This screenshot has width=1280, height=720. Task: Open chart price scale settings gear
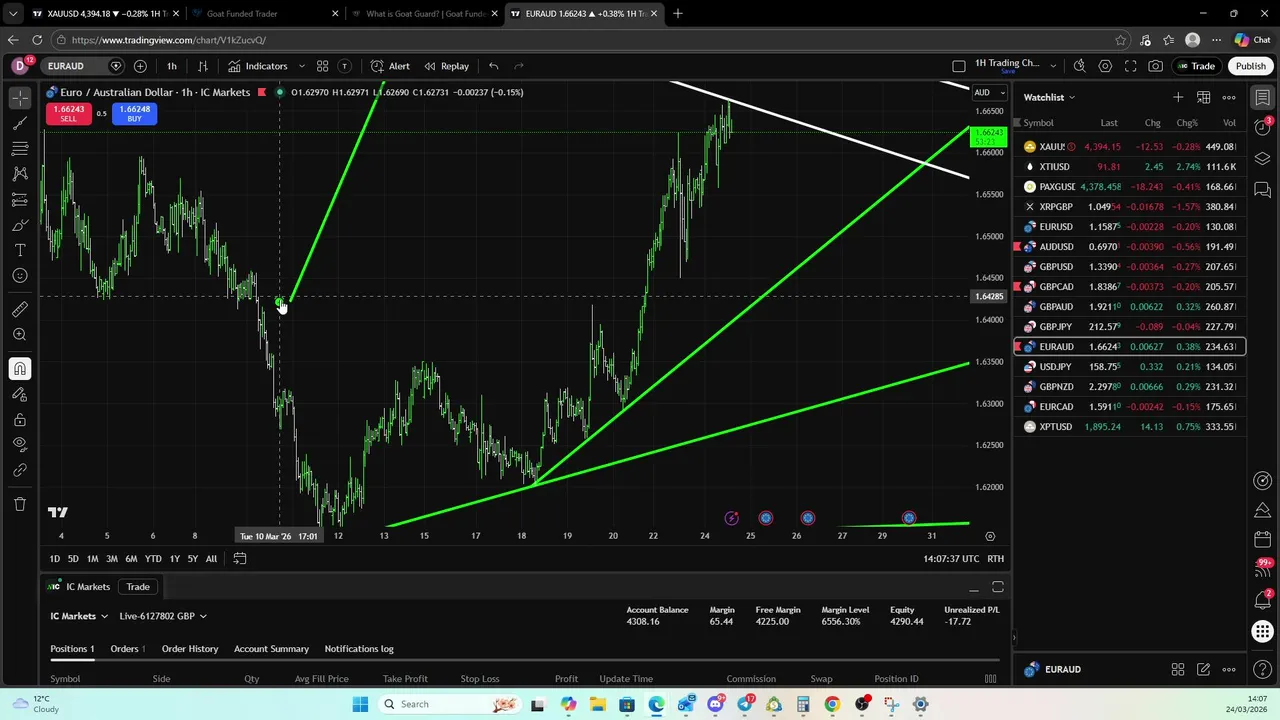click(x=990, y=536)
